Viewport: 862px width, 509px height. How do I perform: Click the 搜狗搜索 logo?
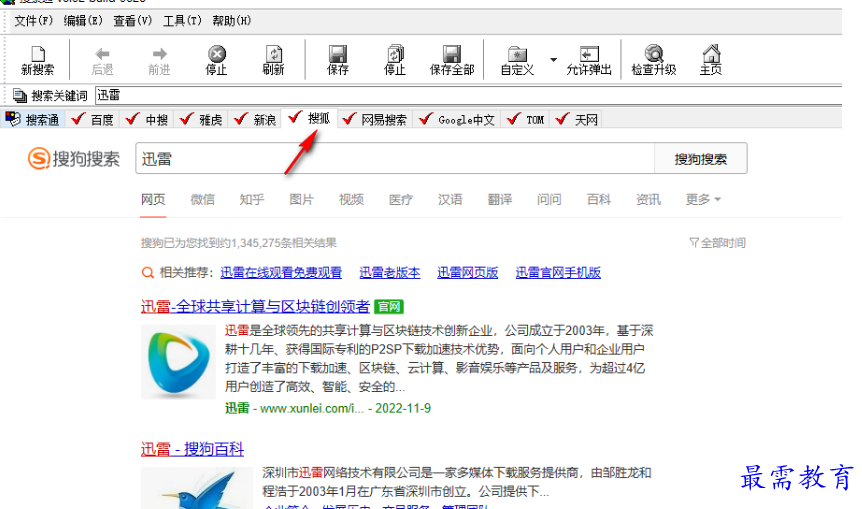[x=74, y=159]
